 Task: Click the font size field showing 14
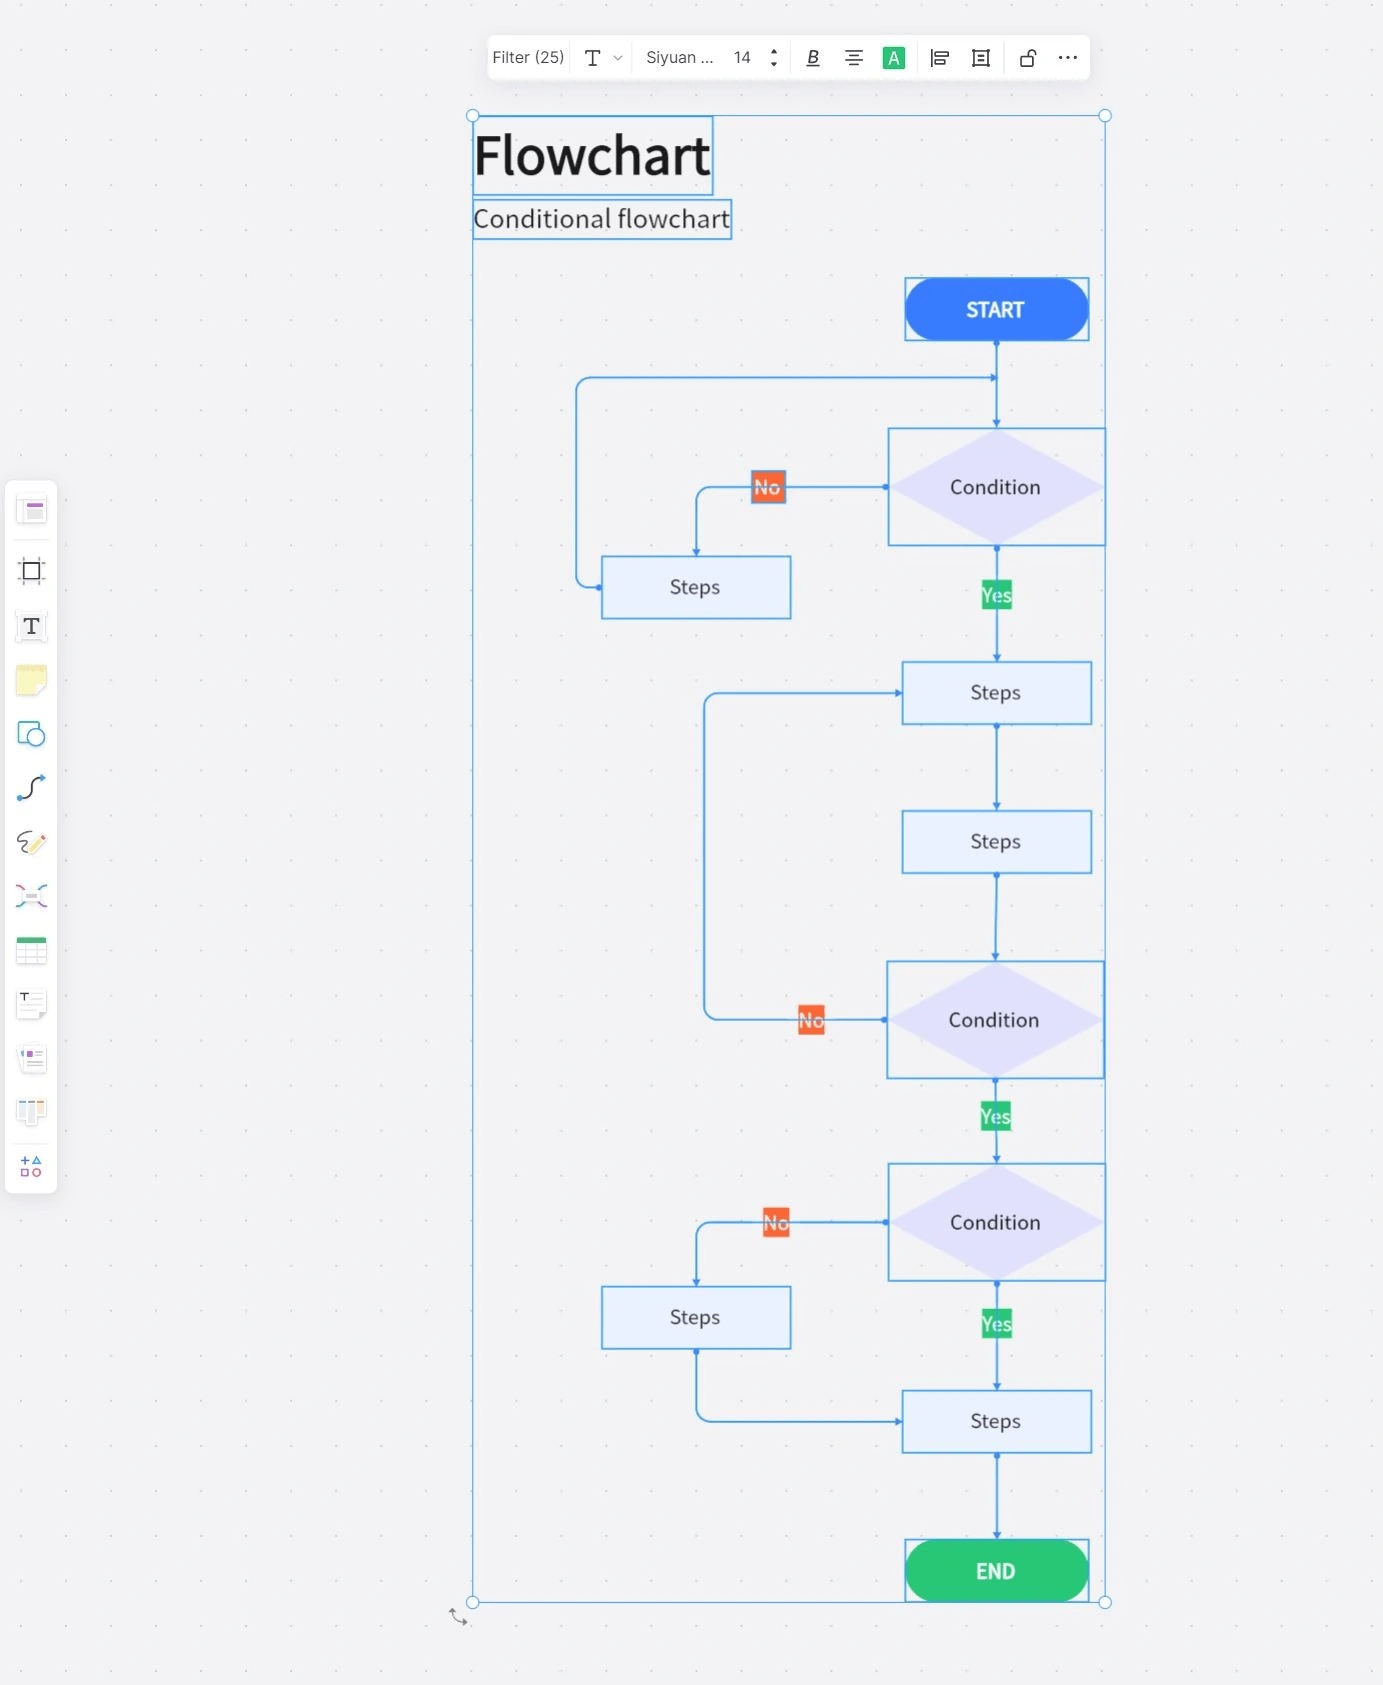click(742, 58)
